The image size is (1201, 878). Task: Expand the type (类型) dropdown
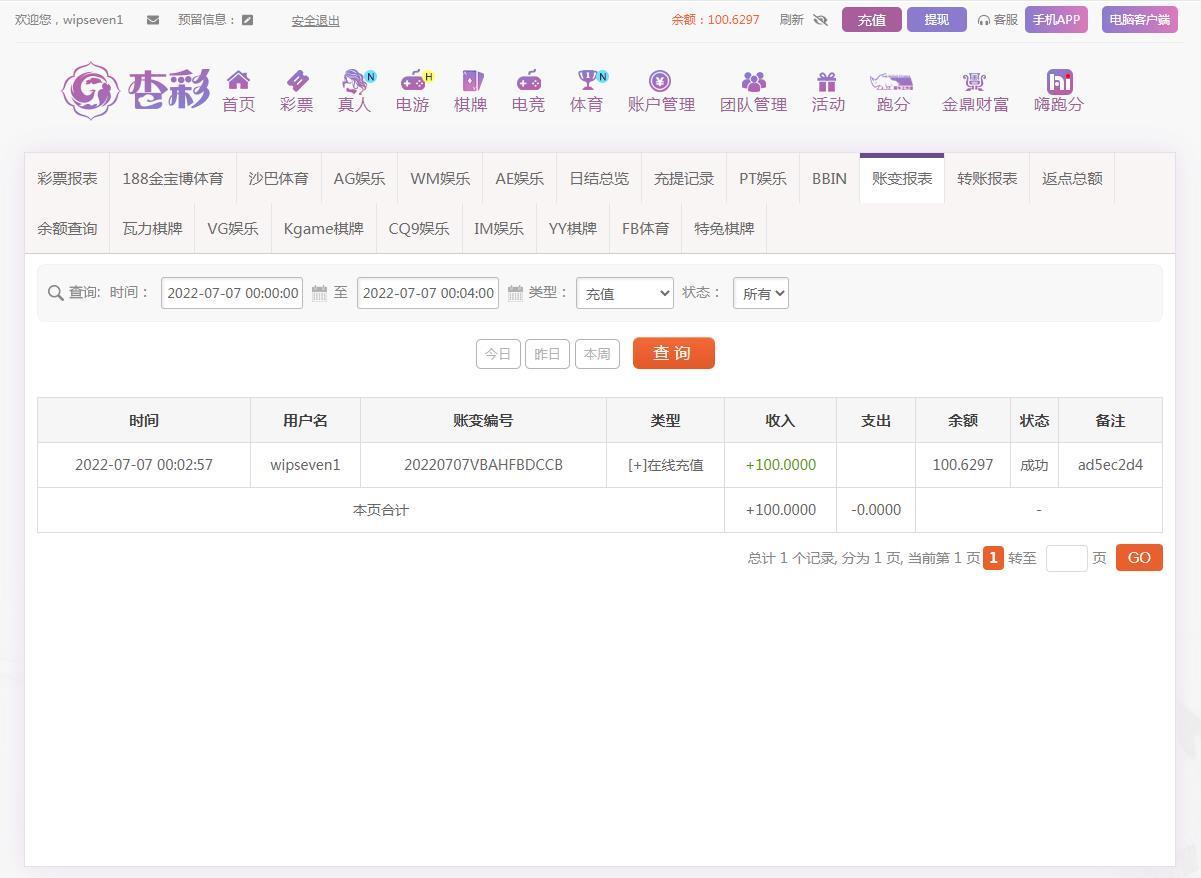click(x=625, y=293)
